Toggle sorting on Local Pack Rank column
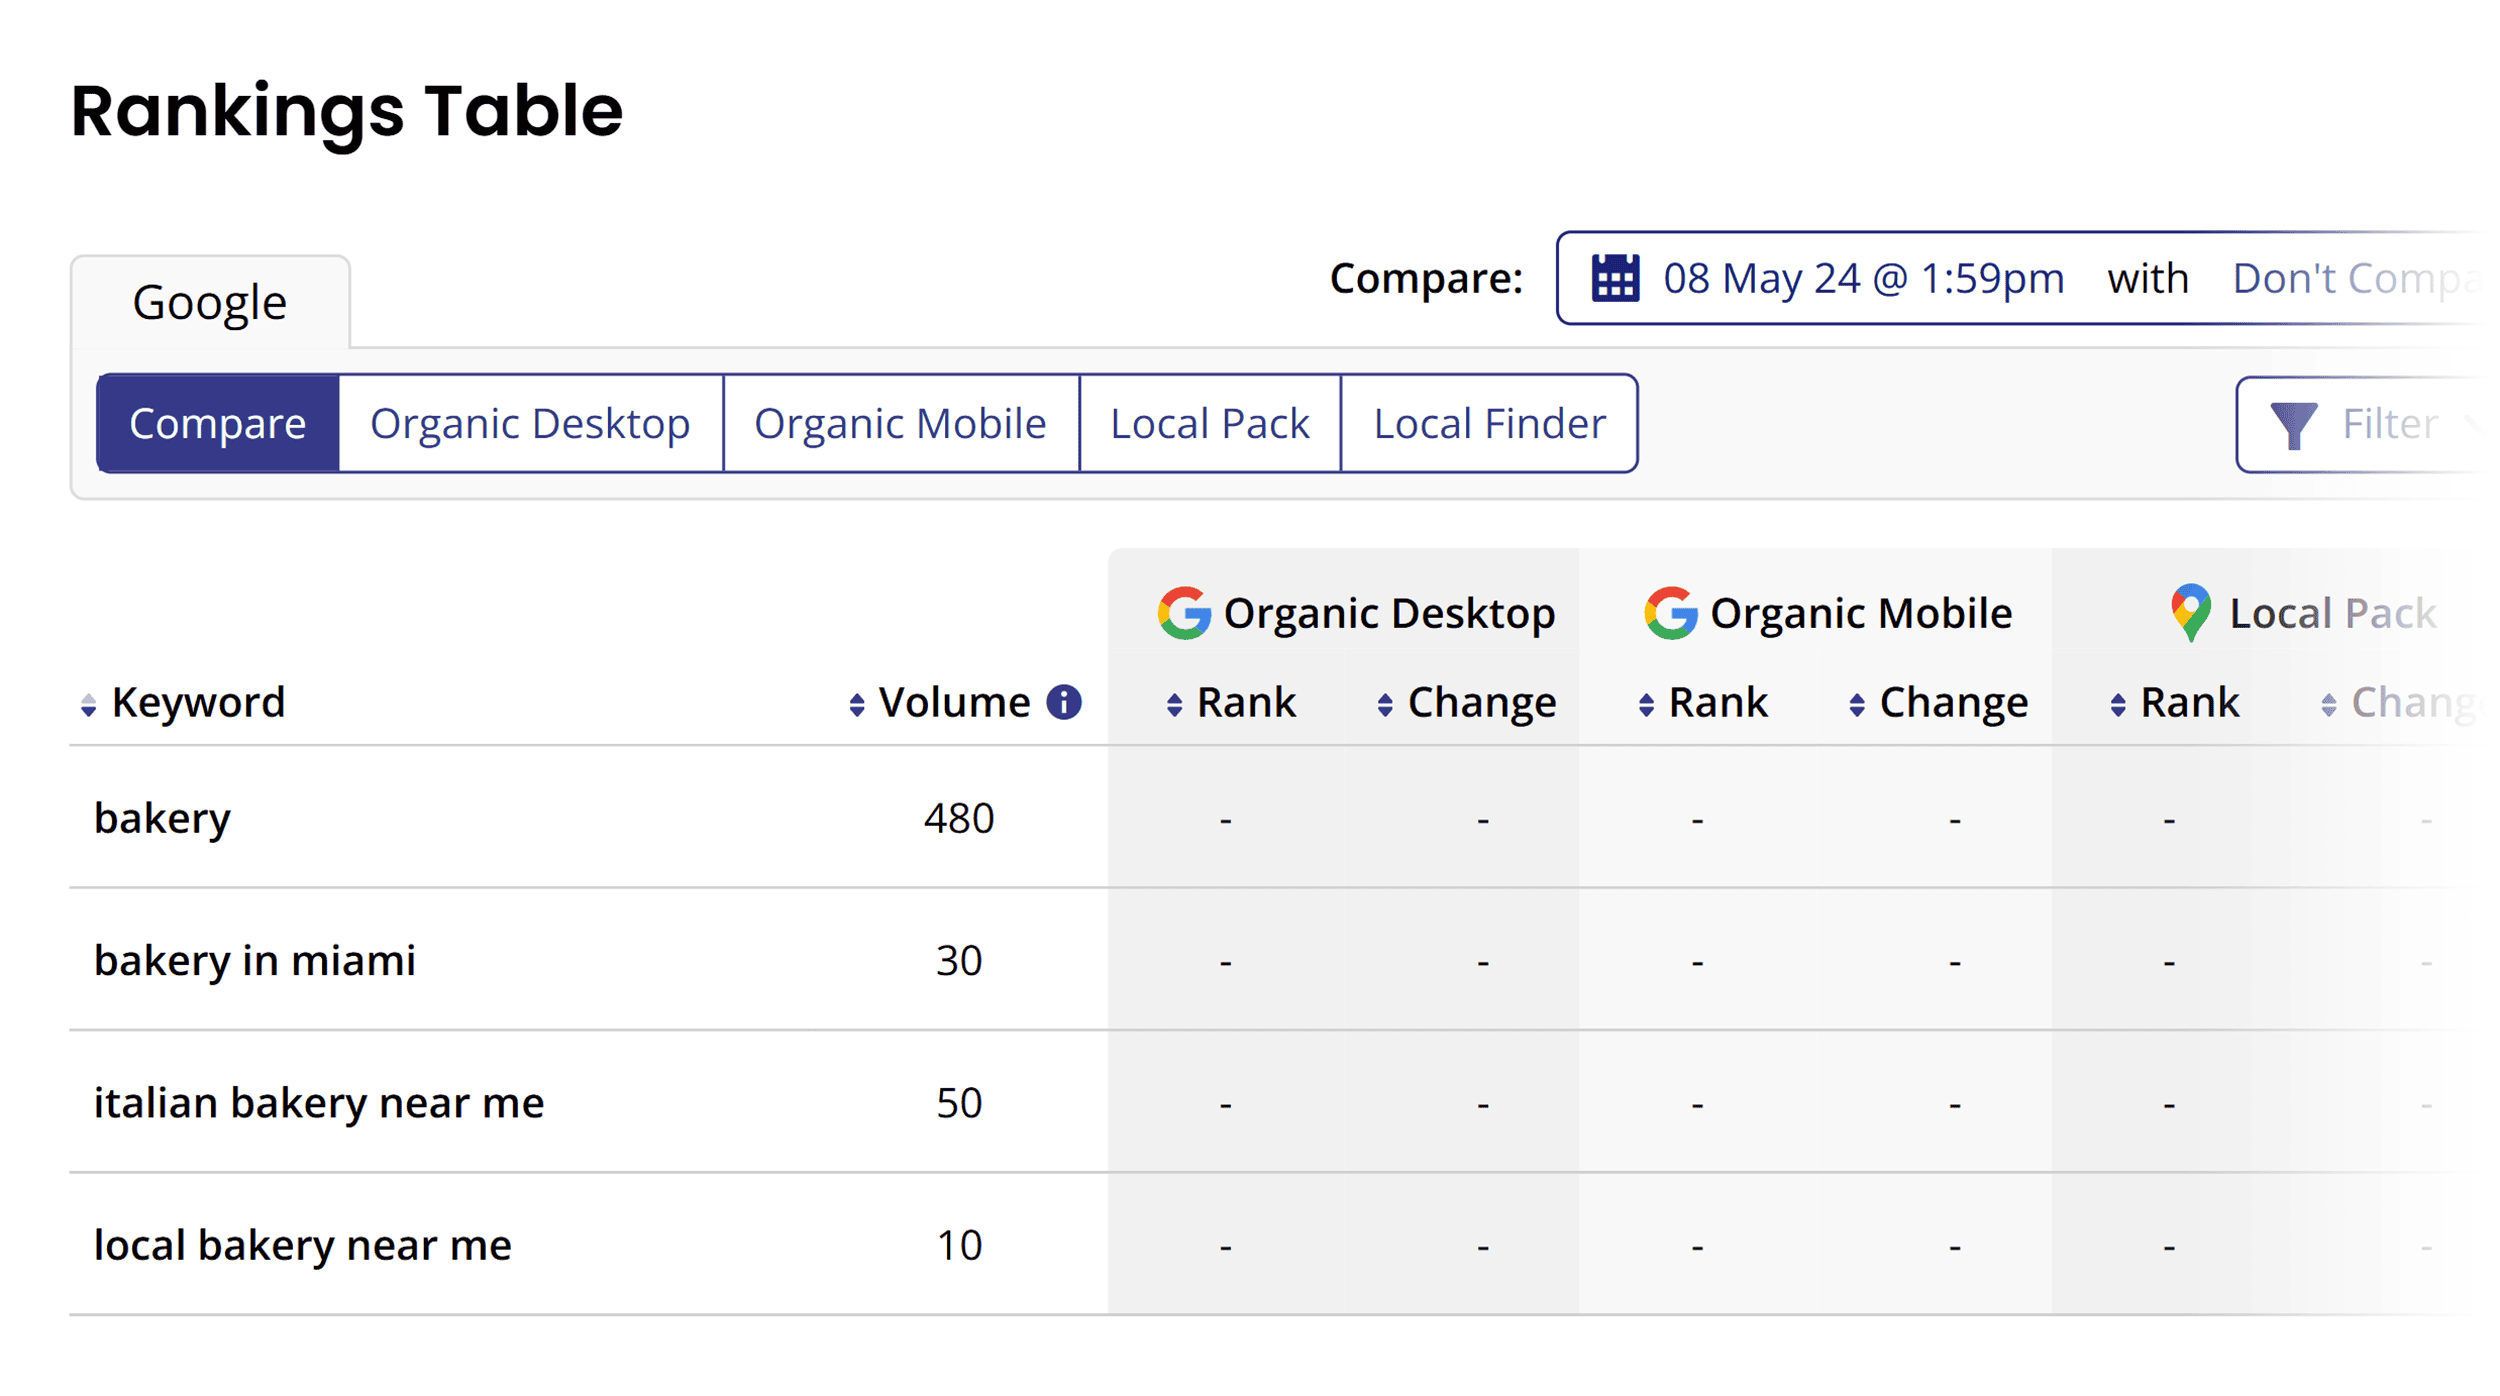 [x=2118, y=701]
